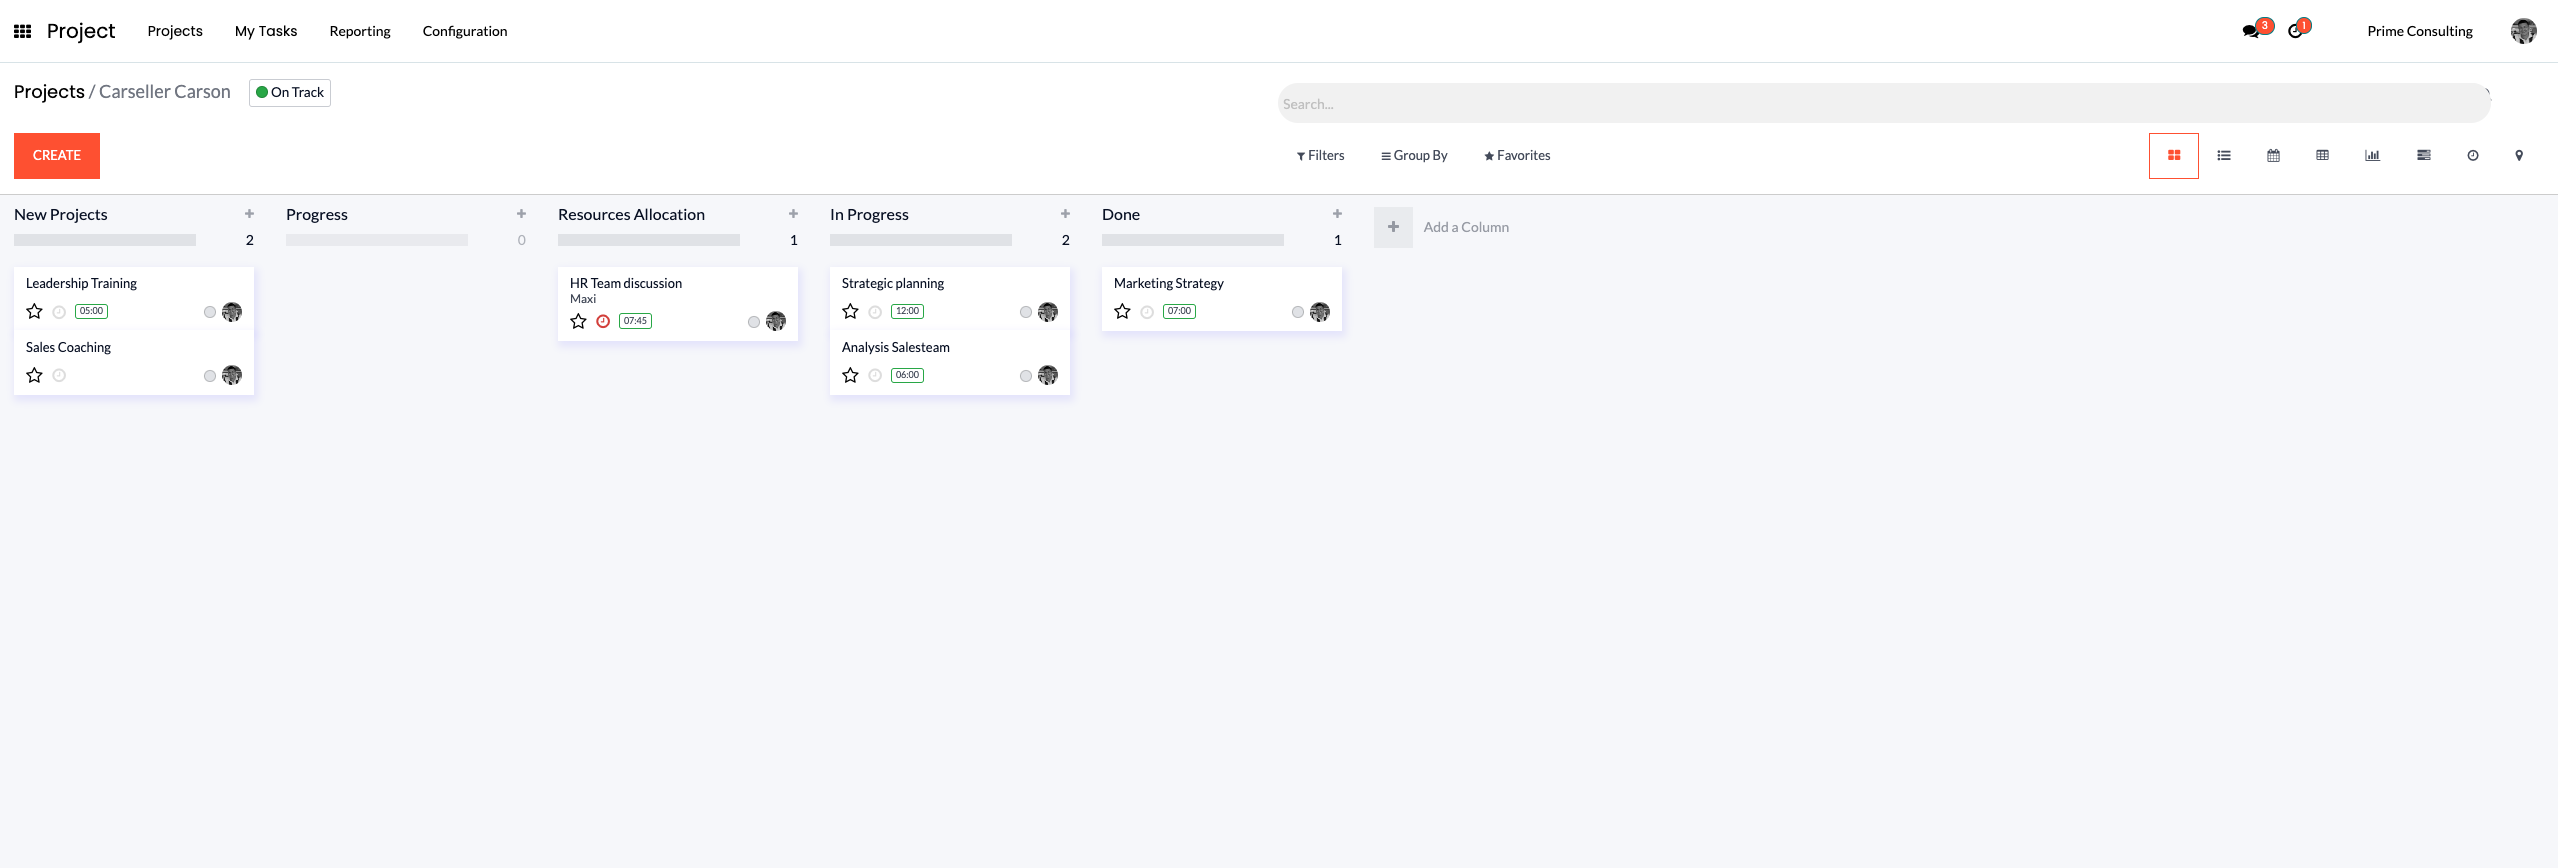Click the plus icon beside Add a Column
The width and height of the screenshot is (2558, 868).
point(1393,227)
